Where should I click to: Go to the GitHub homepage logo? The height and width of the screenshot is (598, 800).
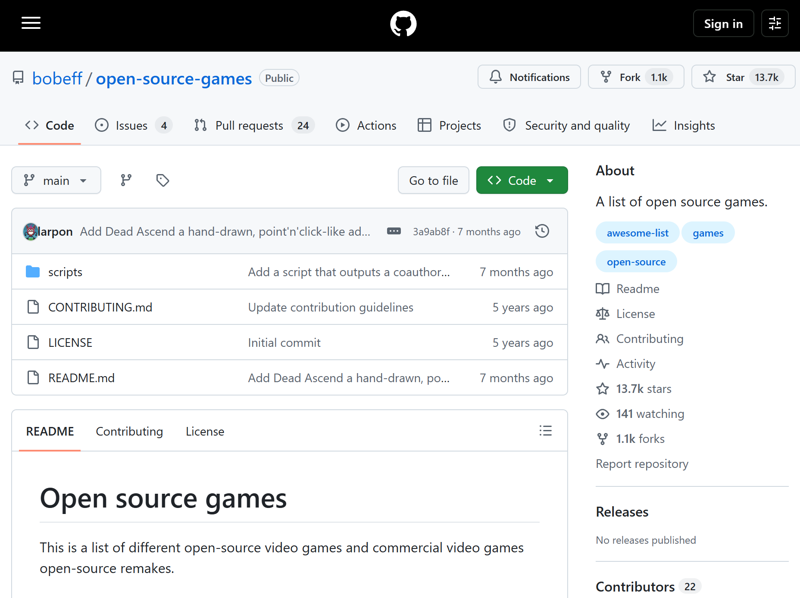(x=403, y=23)
